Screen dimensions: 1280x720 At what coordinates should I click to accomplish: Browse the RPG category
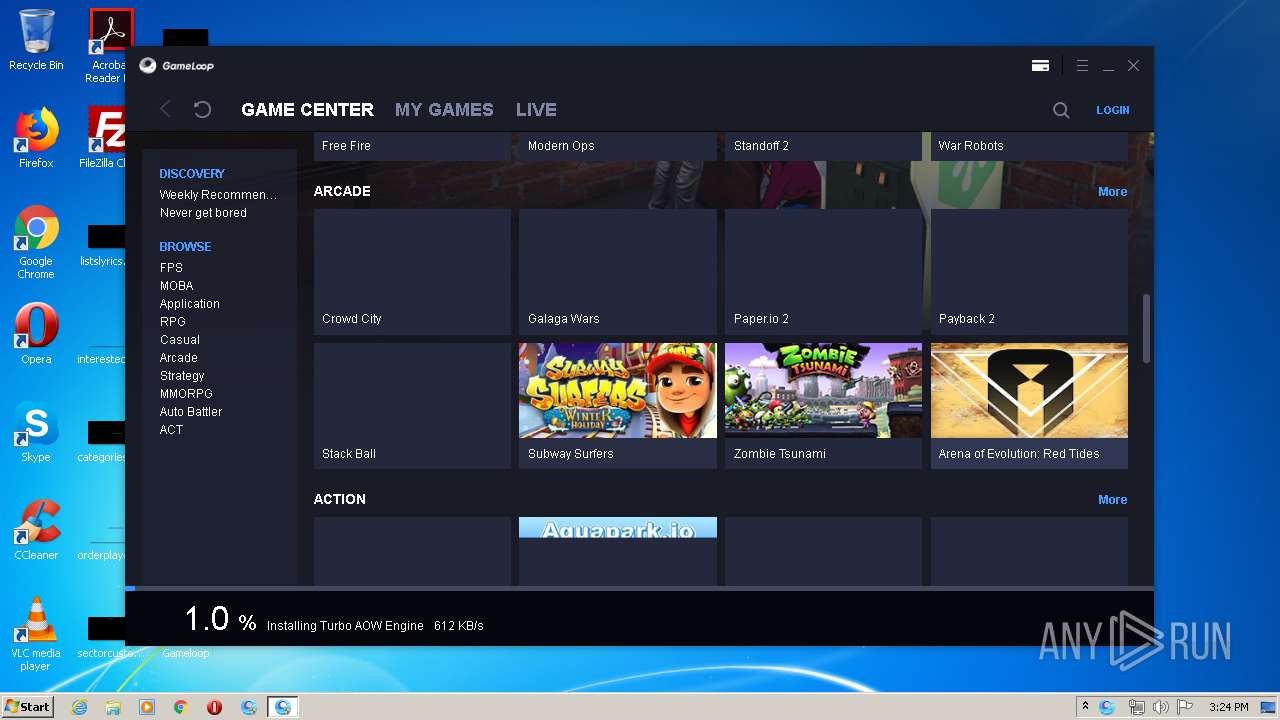[x=172, y=322]
